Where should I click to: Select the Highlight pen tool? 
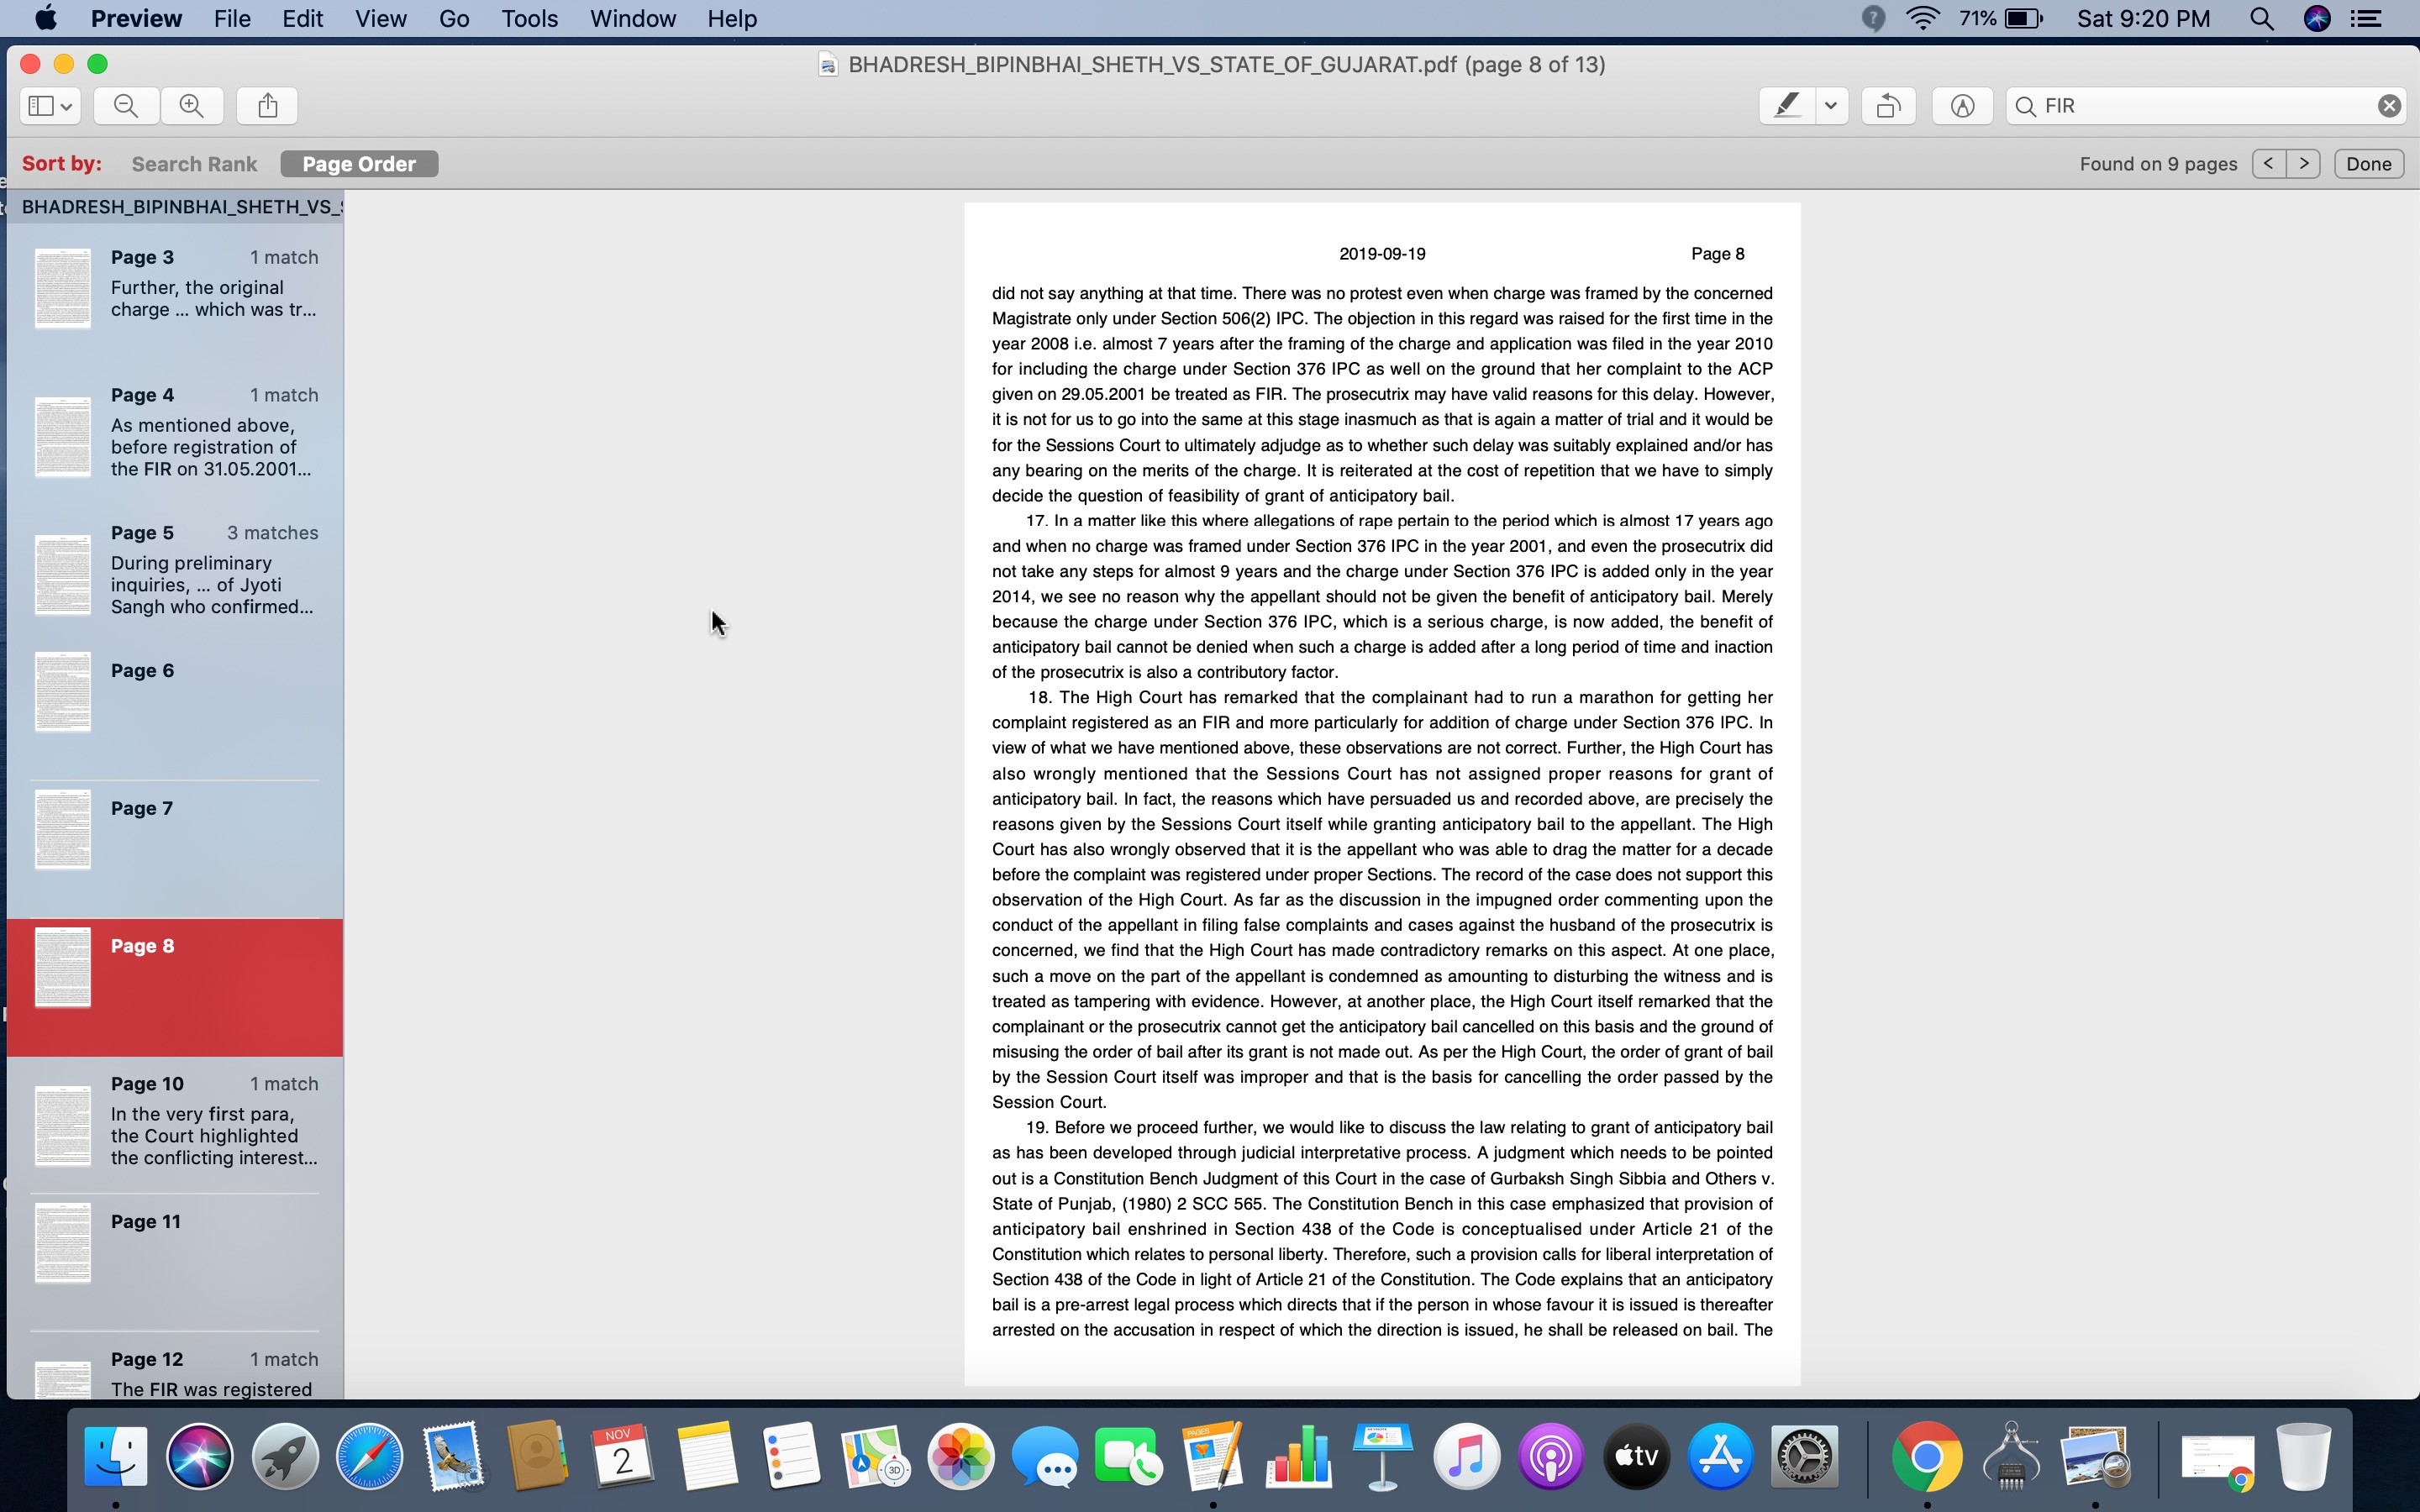pyautogui.click(x=1787, y=106)
